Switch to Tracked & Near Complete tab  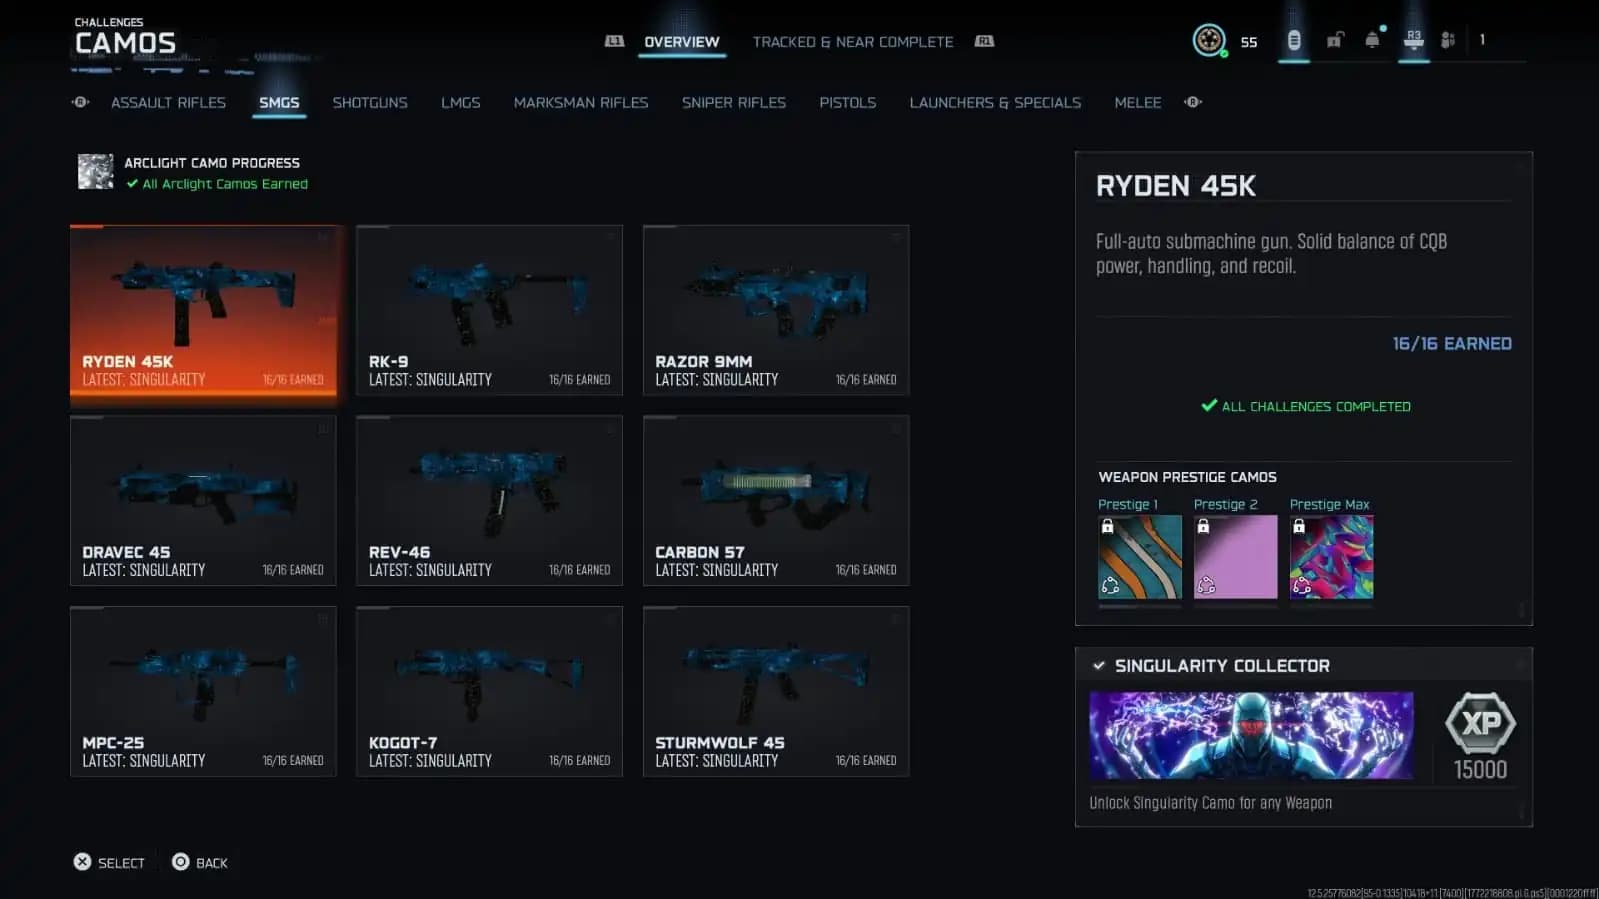click(x=852, y=42)
